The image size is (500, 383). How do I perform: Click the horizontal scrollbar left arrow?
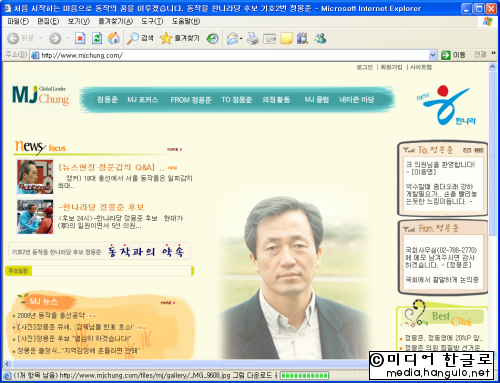(x=7, y=364)
